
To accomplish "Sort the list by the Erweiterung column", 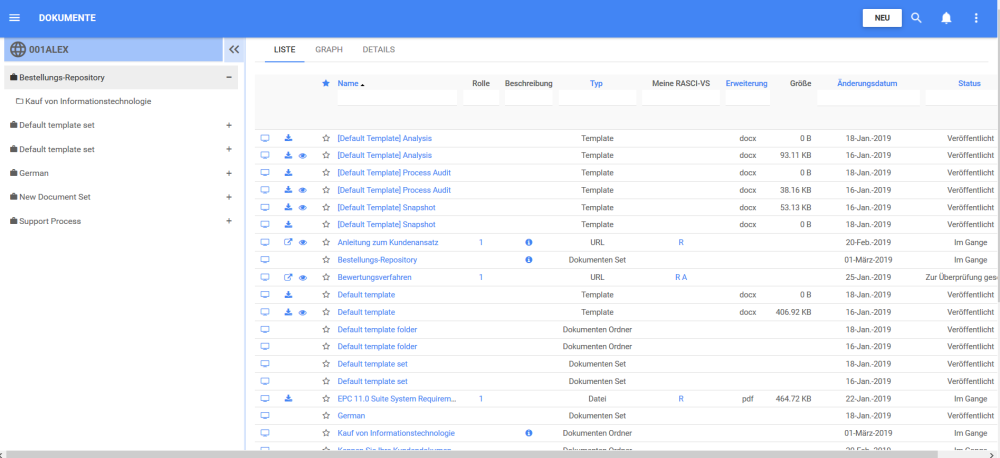I will (x=747, y=84).
